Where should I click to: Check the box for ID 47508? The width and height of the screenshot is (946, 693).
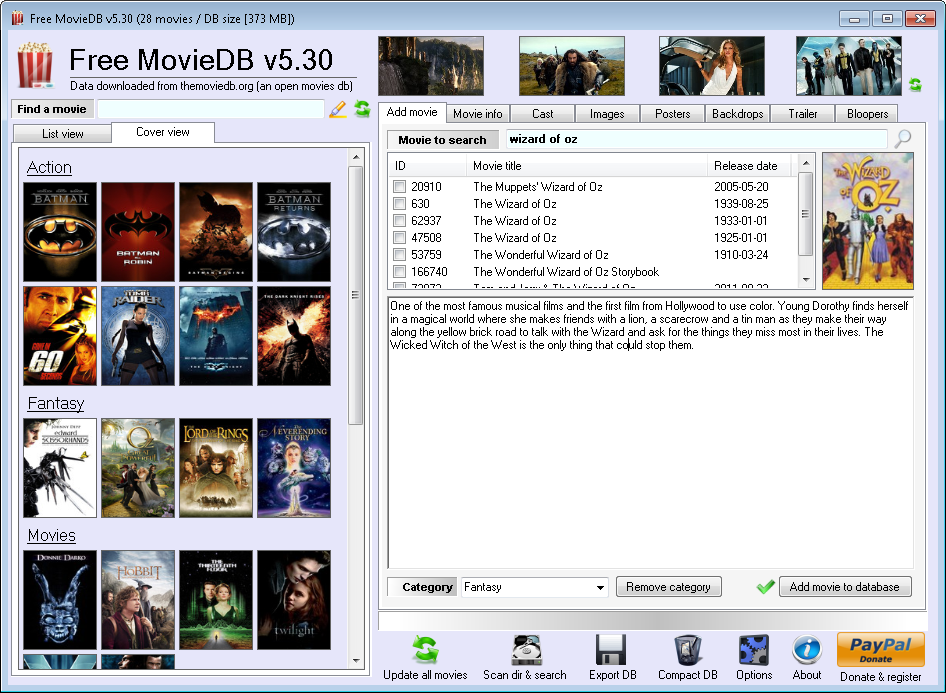pyautogui.click(x=399, y=238)
